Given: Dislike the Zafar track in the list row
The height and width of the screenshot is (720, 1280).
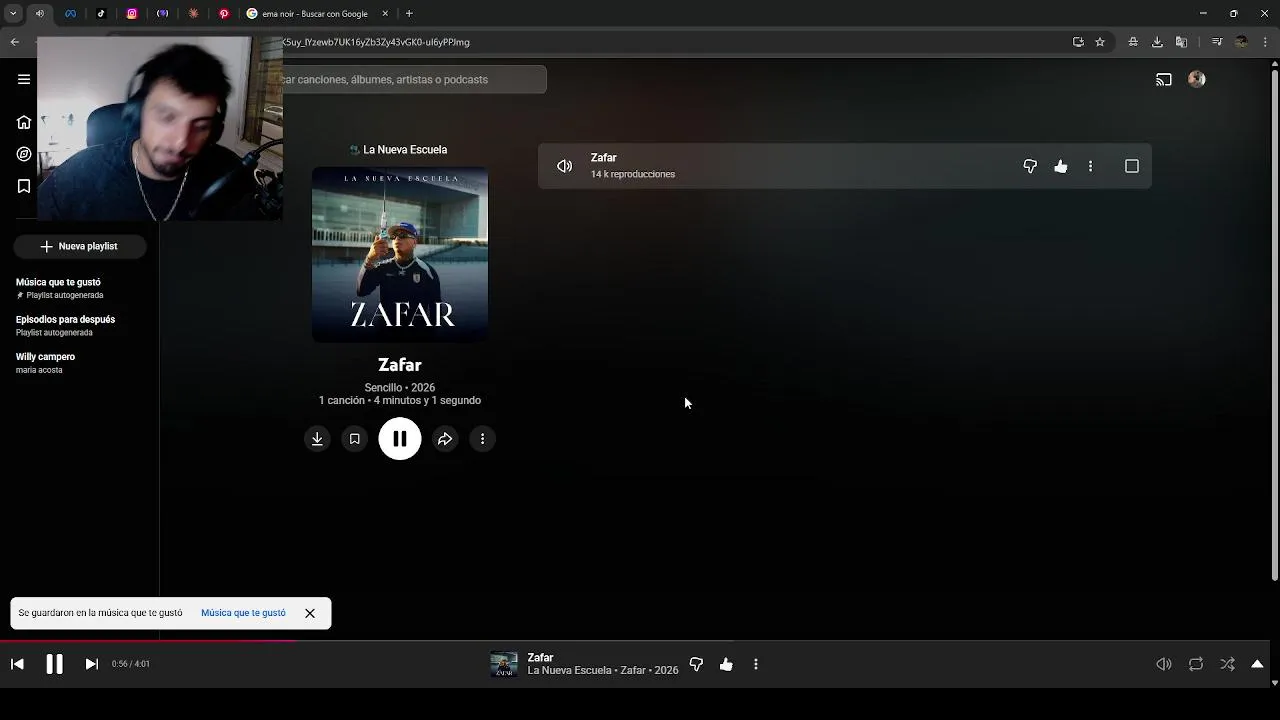Looking at the screenshot, I should click(1030, 166).
